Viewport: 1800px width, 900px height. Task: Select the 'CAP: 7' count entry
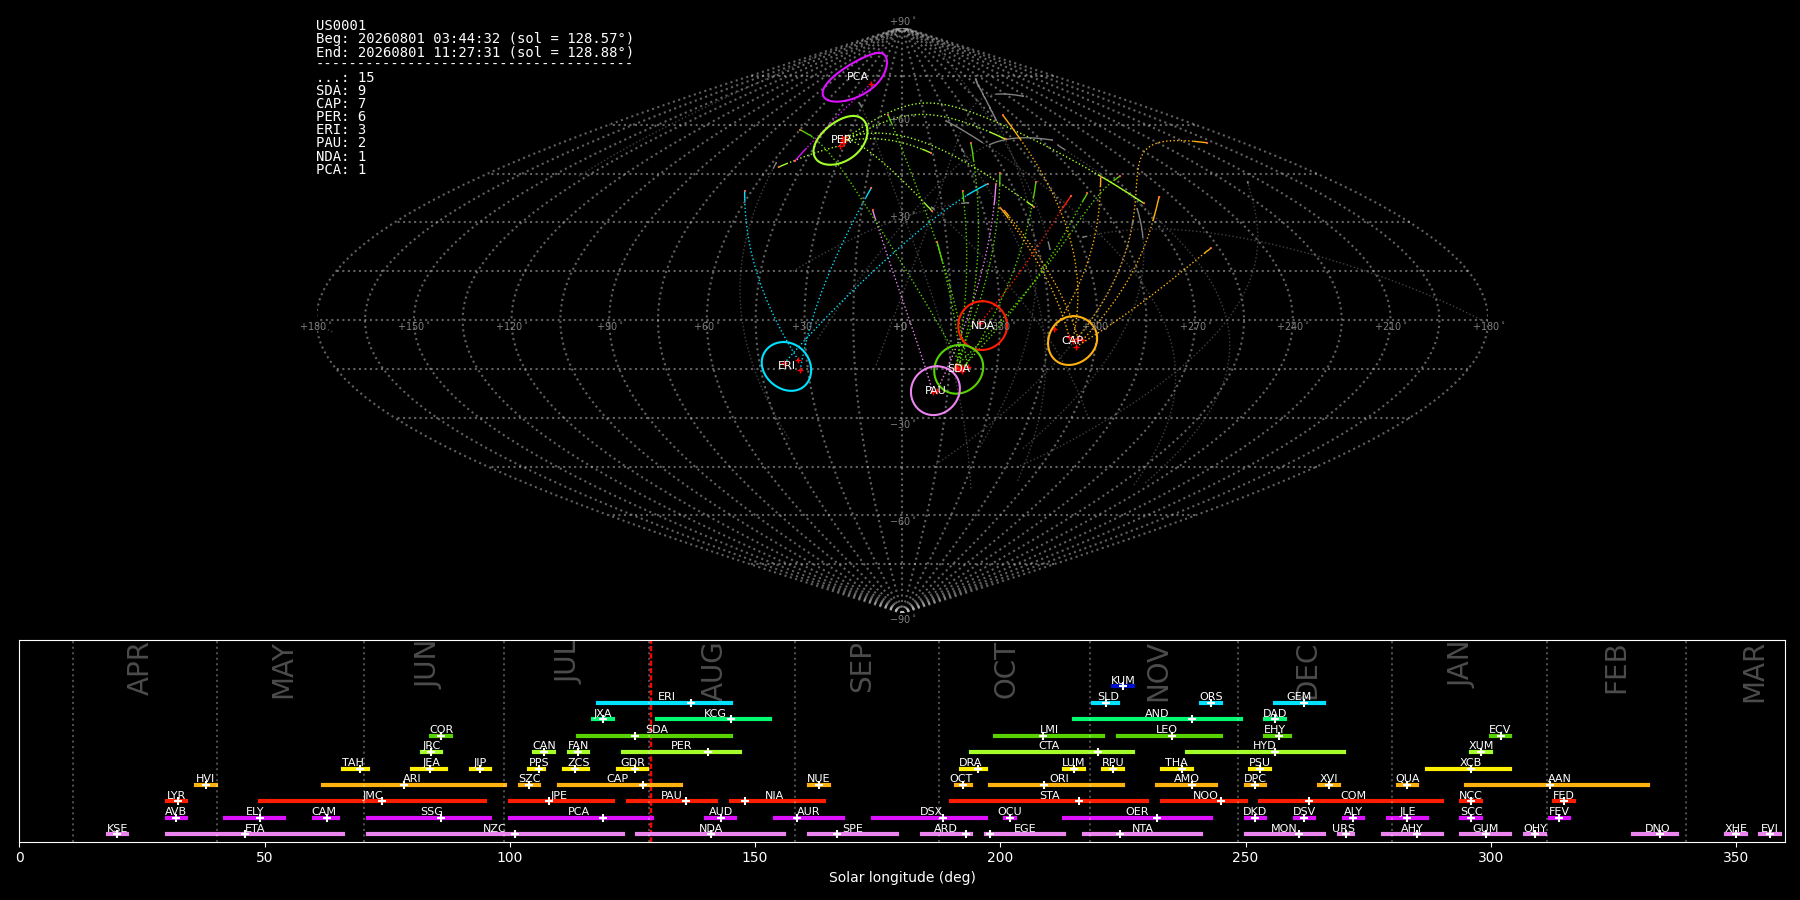(341, 104)
